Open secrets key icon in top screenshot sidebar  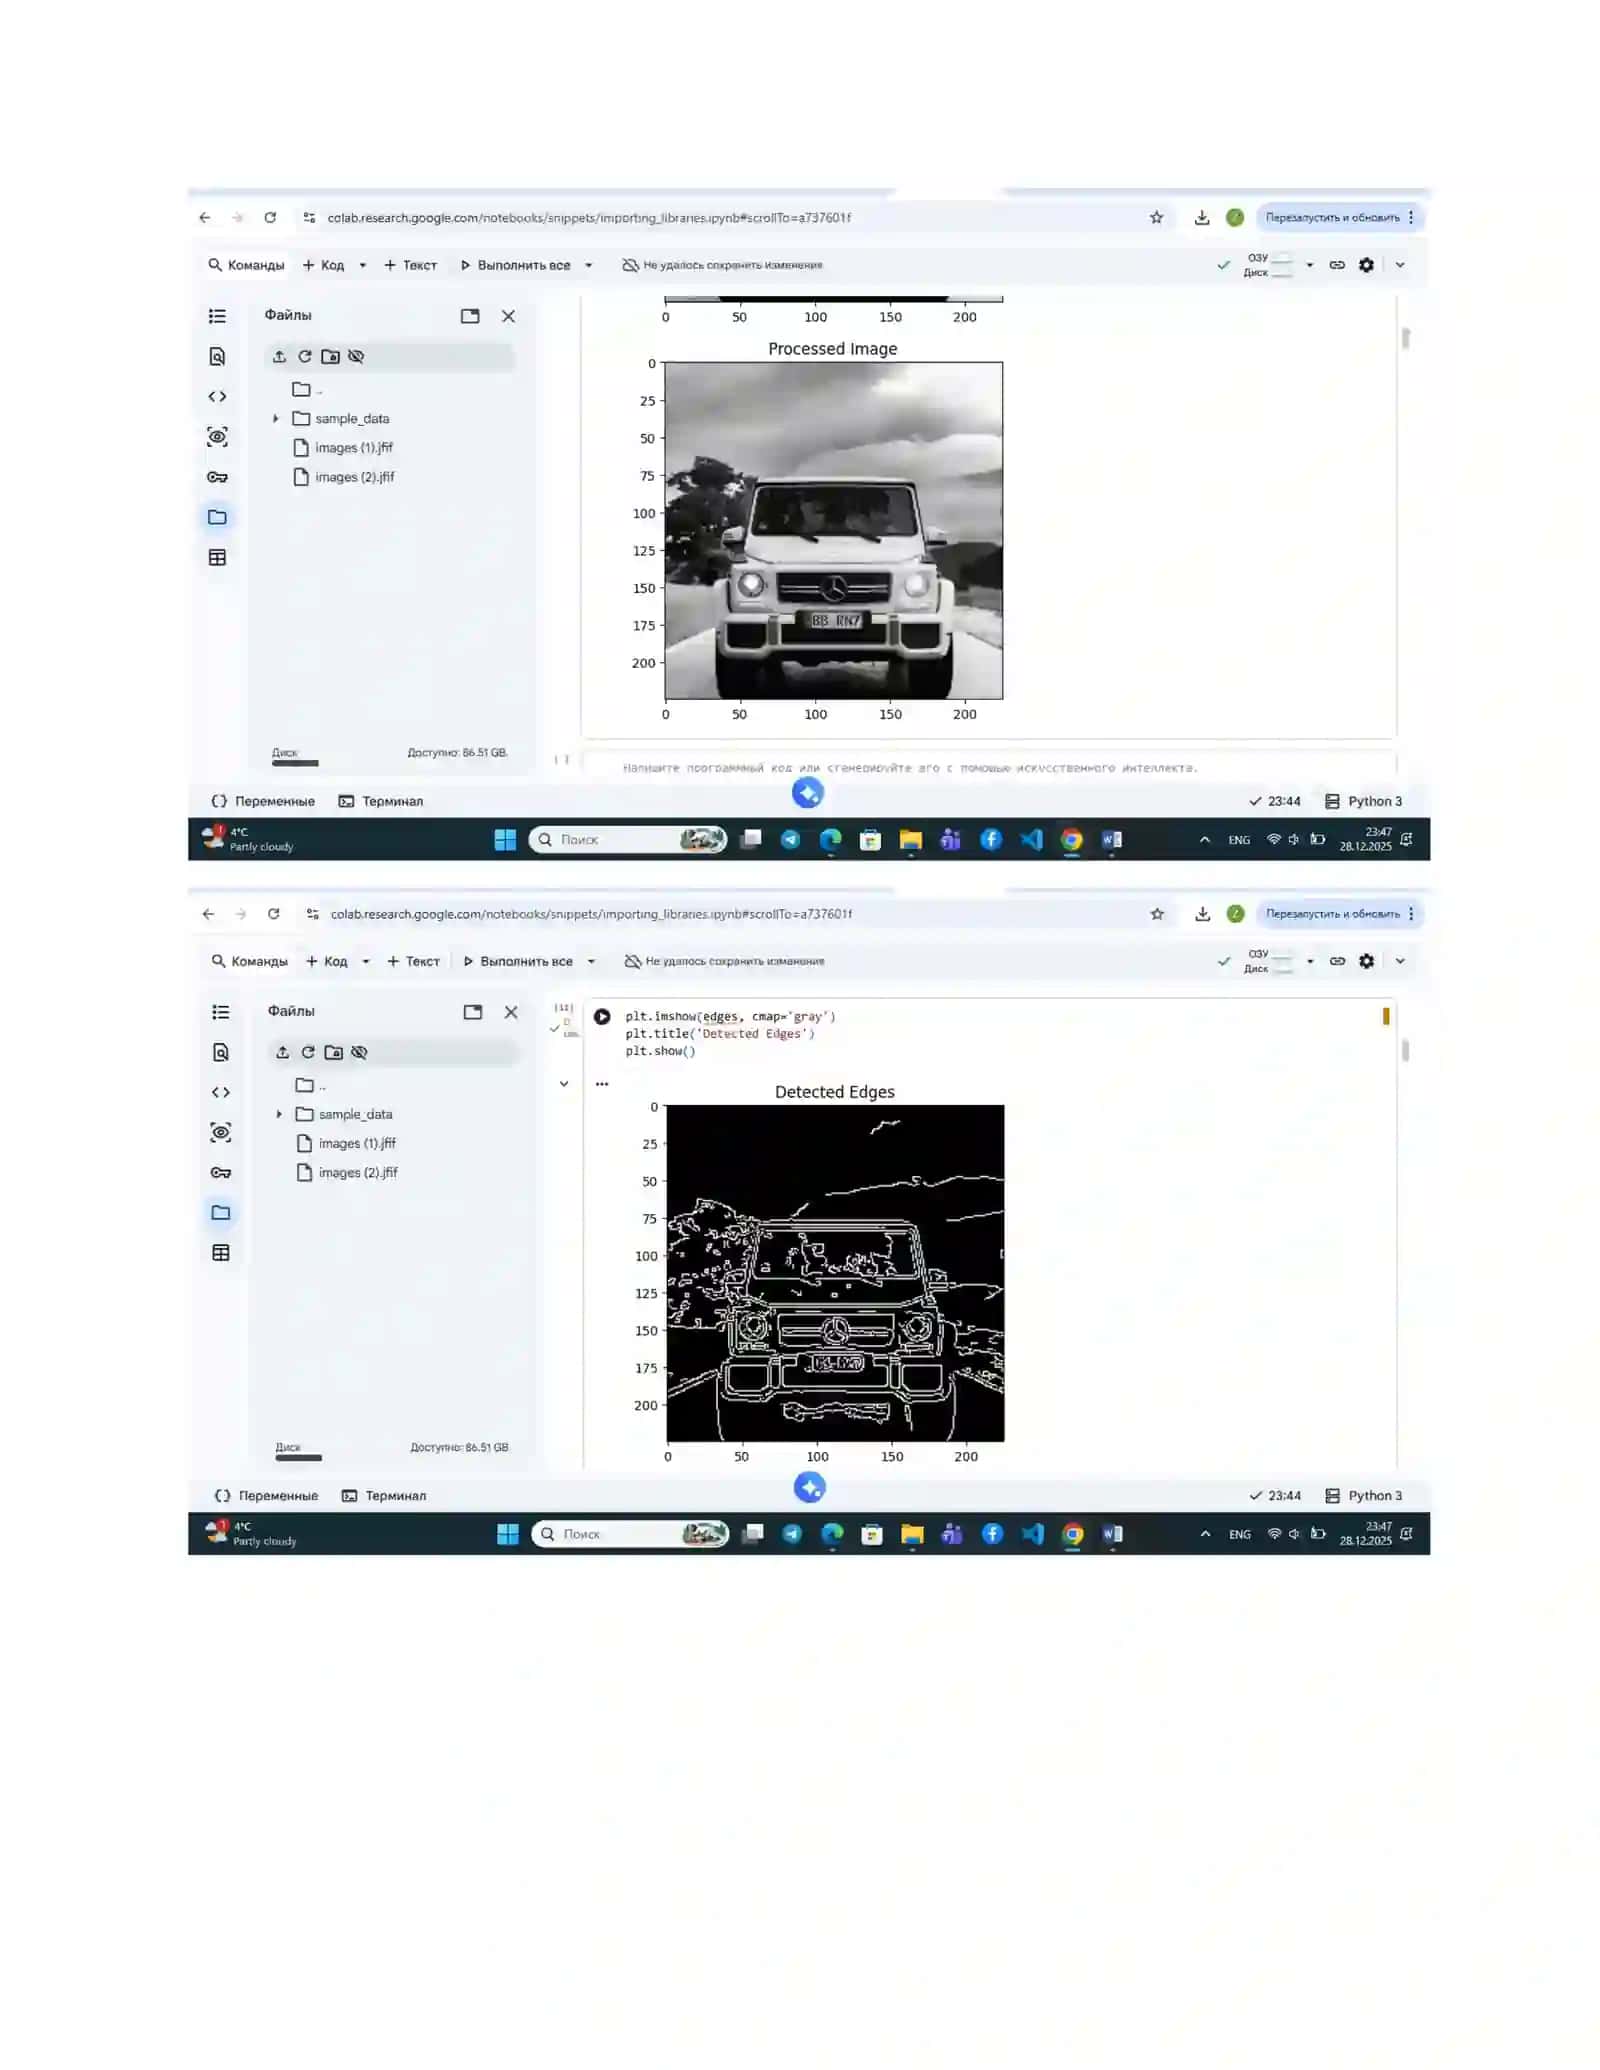pyautogui.click(x=217, y=477)
